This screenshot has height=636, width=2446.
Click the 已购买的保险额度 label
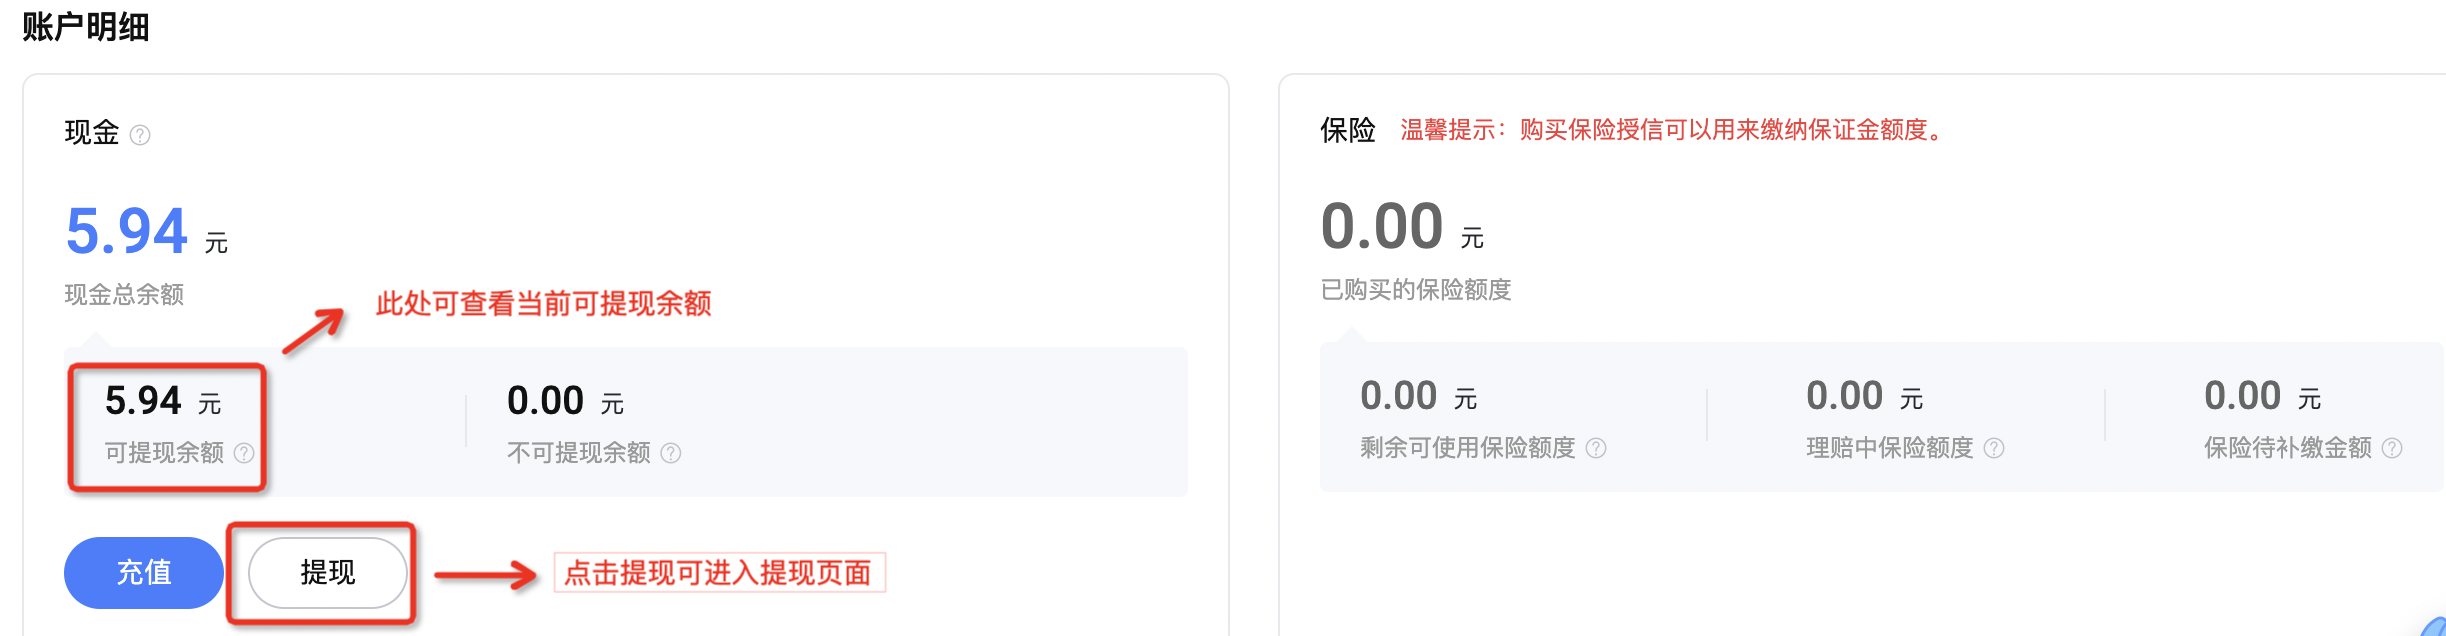pyautogui.click(x=1416, y=290)
